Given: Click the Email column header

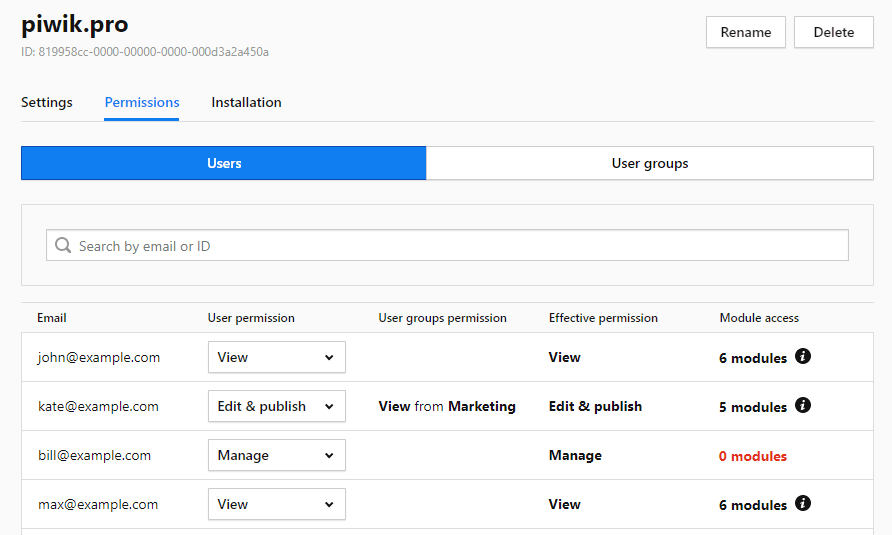Looking at the screenshot, I should pos(52,318).
